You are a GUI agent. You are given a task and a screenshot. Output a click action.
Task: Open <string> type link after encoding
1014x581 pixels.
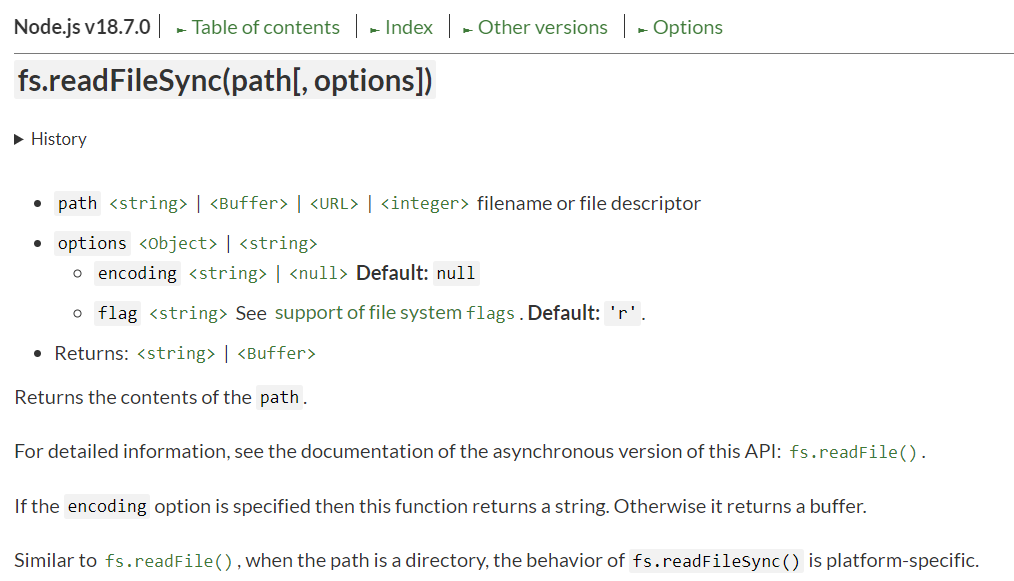228,274
